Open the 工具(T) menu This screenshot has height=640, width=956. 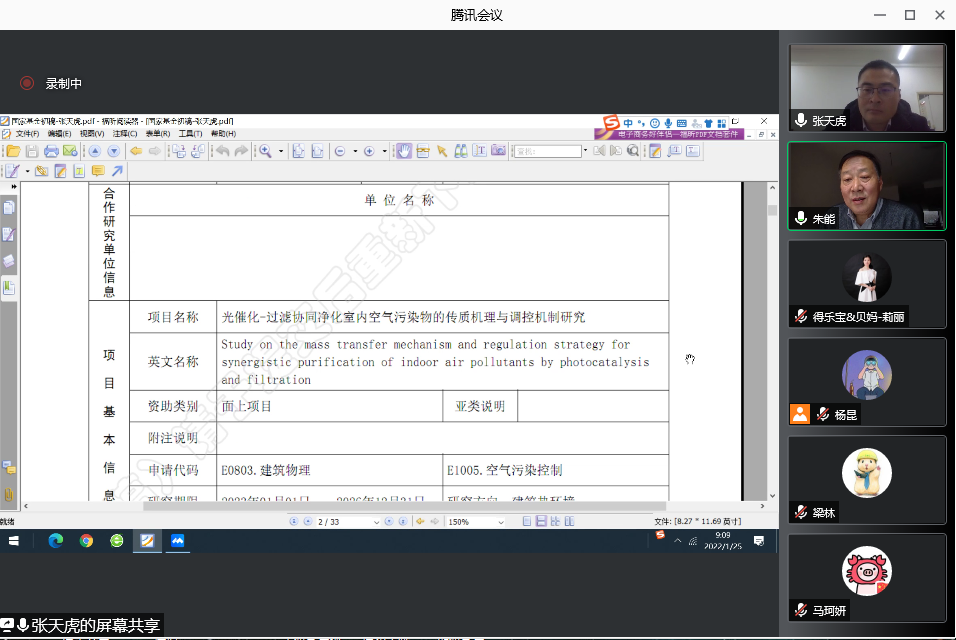[x=190, y=133]
